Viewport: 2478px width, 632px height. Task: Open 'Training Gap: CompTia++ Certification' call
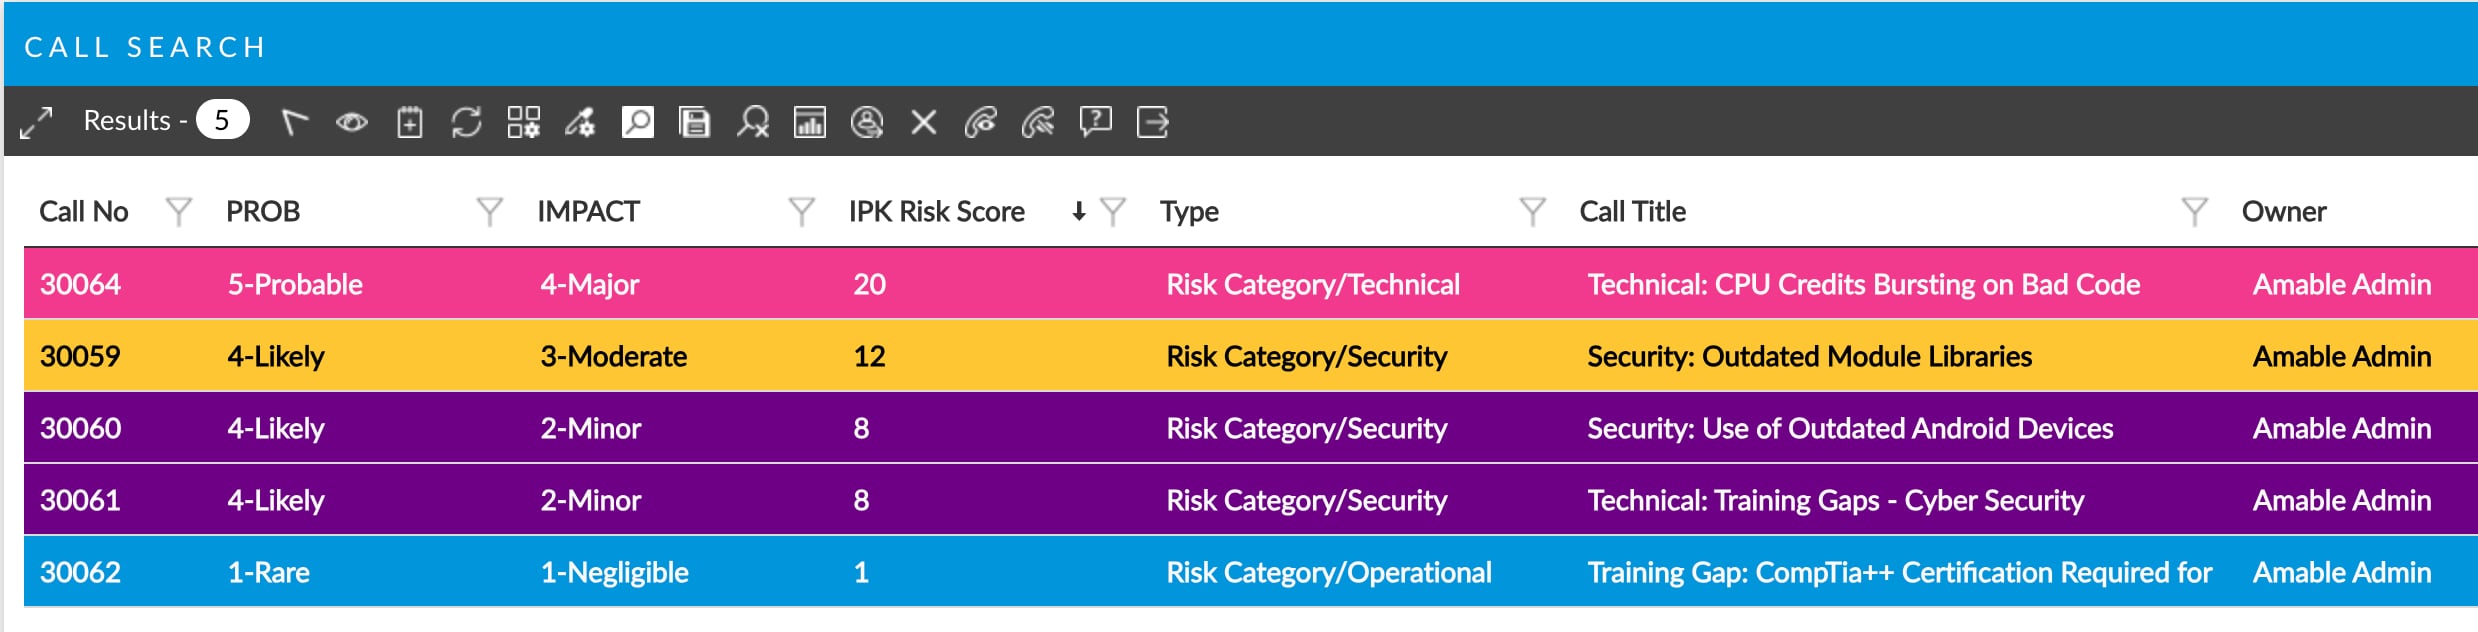coord(1899,573)
